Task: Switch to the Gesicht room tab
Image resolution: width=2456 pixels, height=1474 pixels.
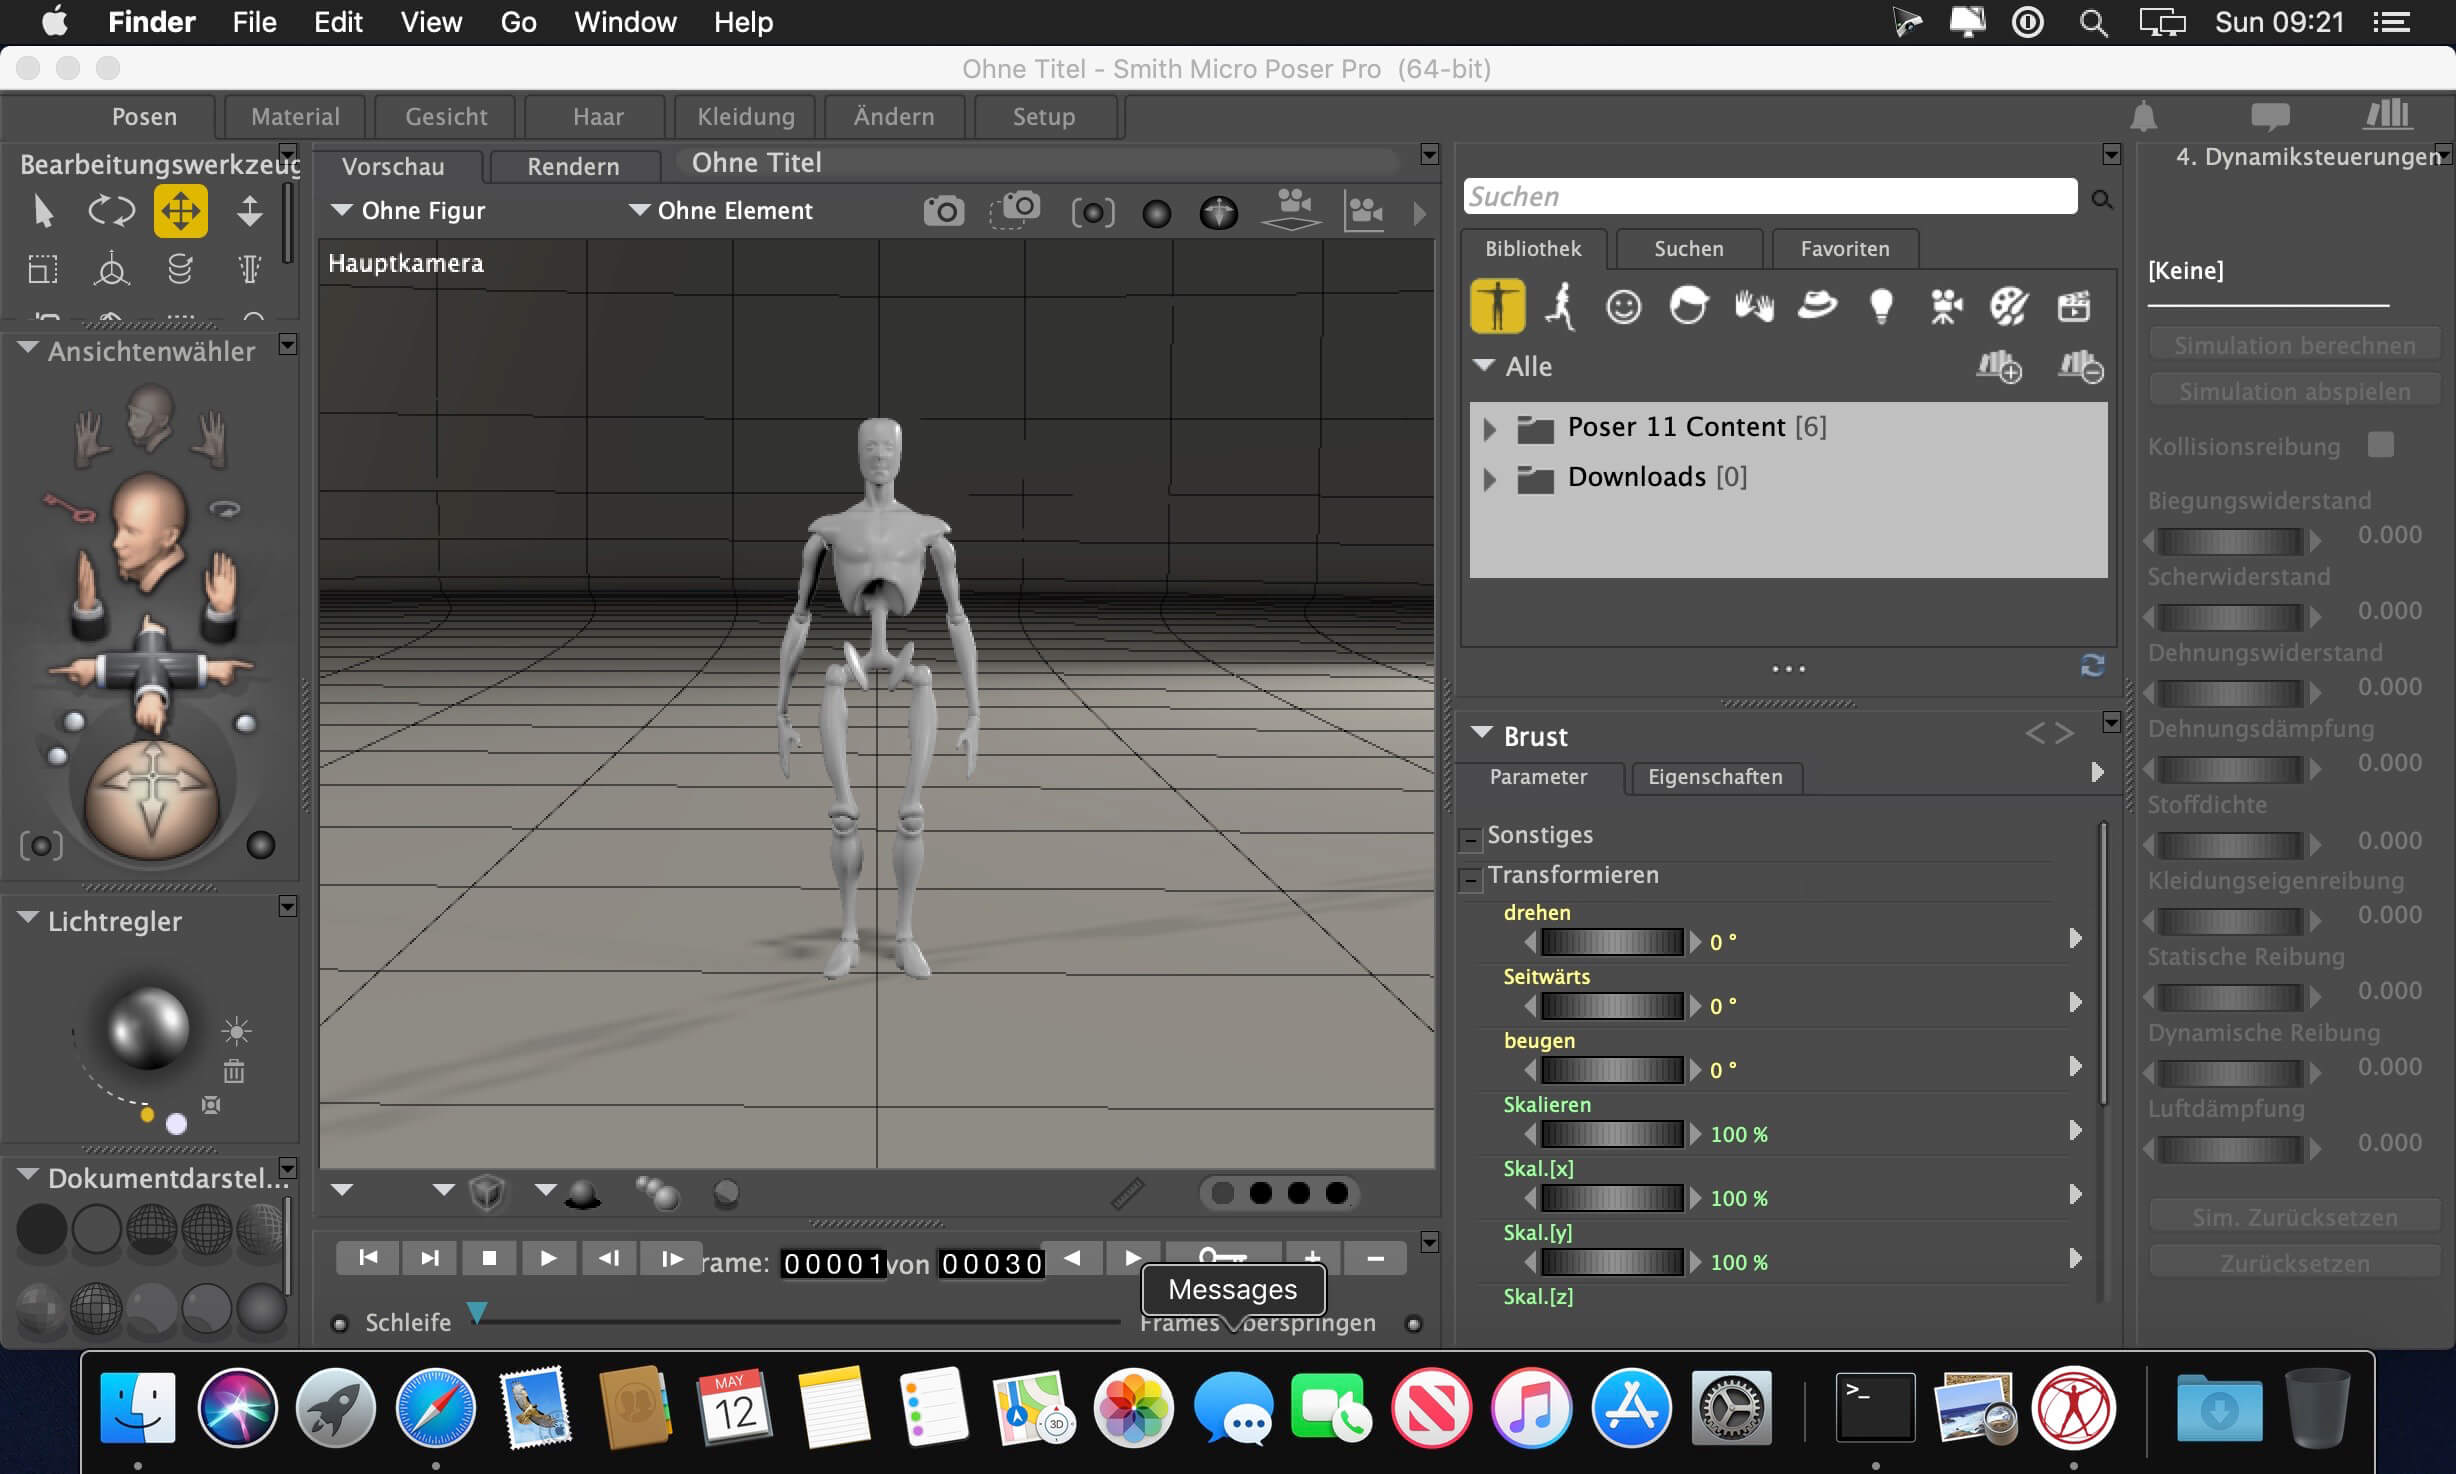Action: tap(446, 117)
